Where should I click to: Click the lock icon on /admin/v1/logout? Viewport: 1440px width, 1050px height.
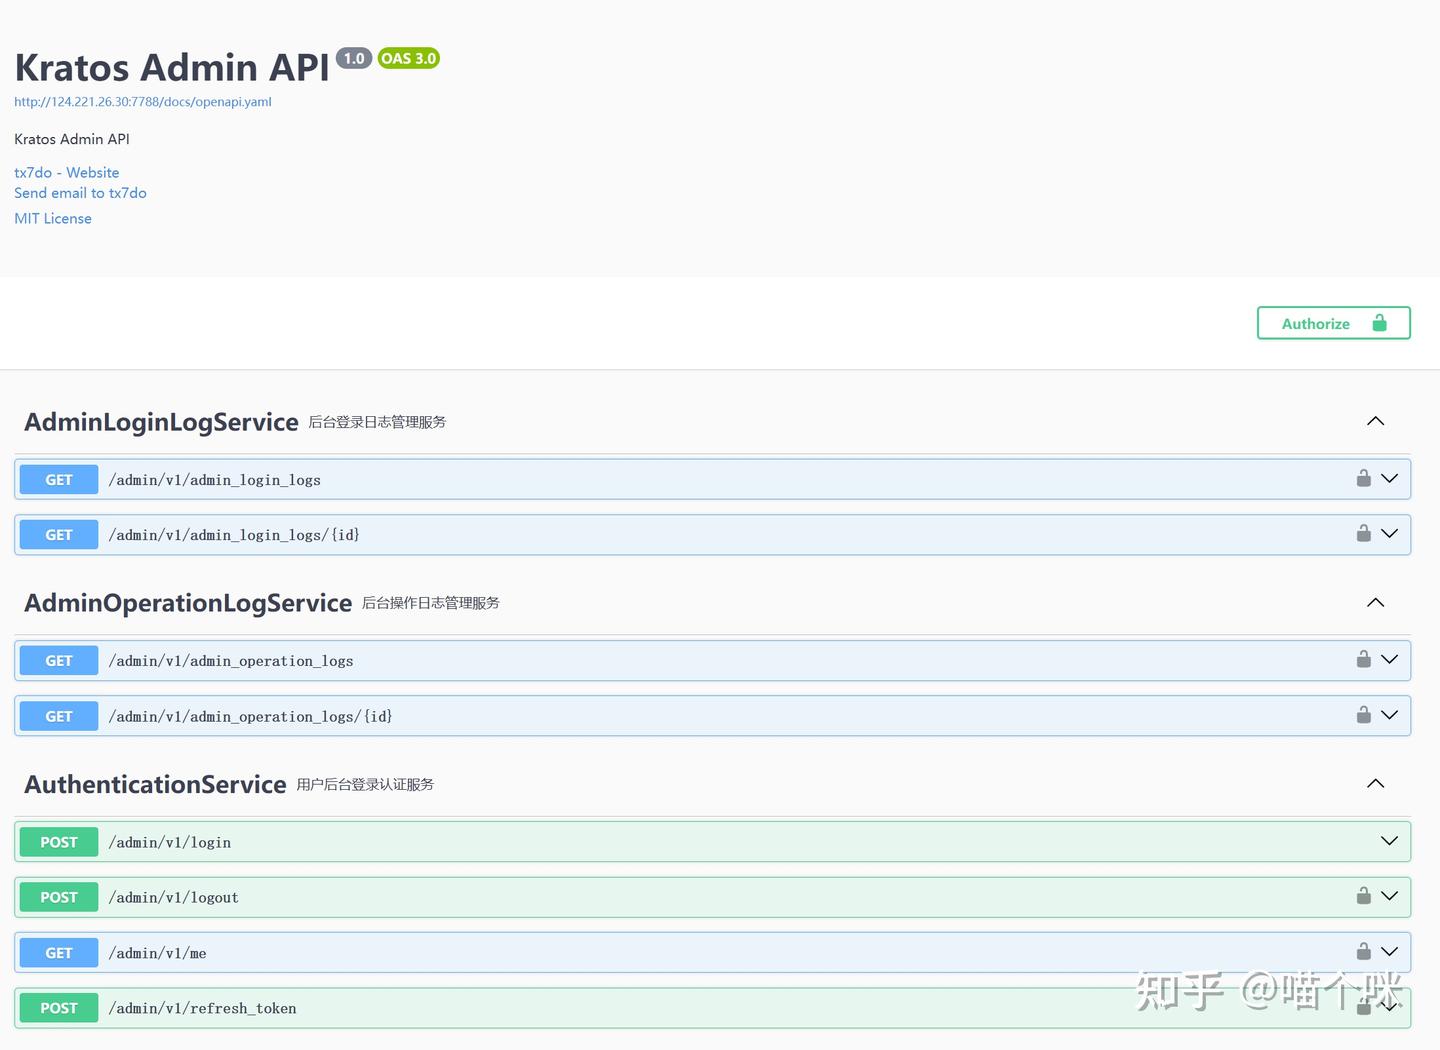[1363, 896]
